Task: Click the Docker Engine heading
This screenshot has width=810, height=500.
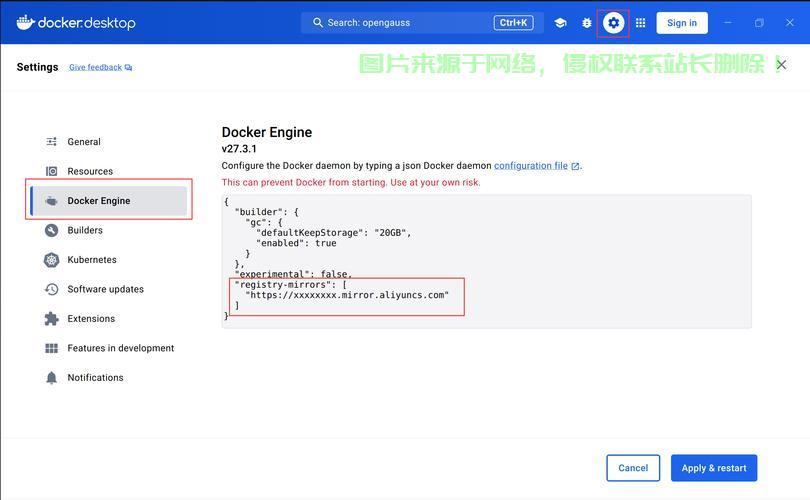Action: coord(267,132)
